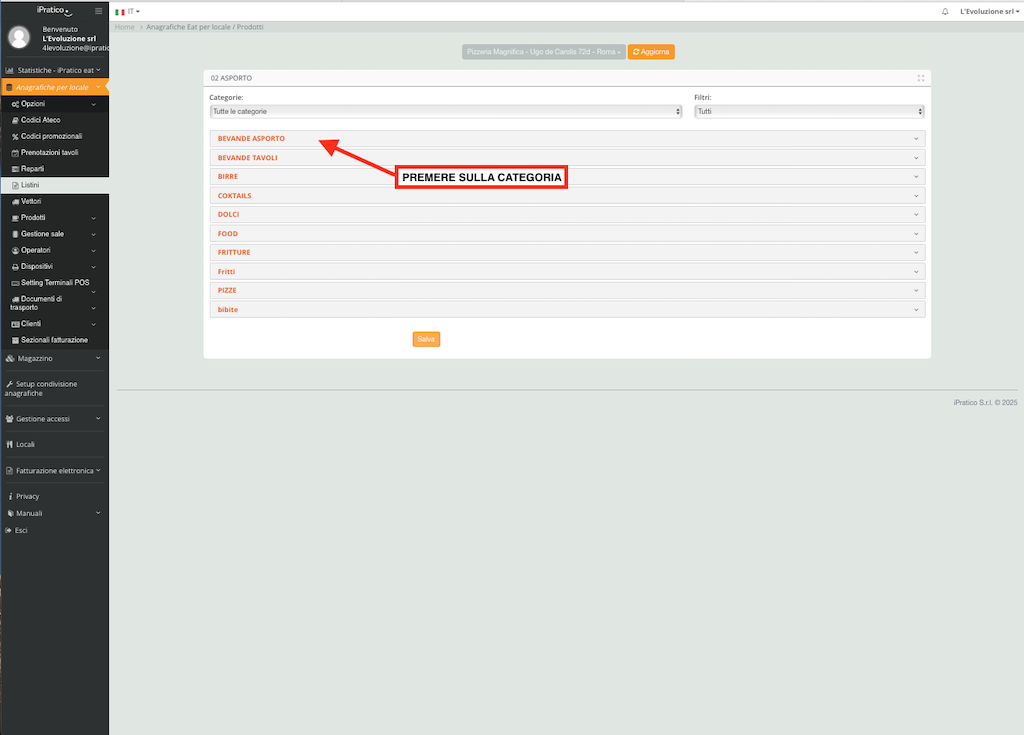Click the wrench icon for Setup condivisione anagrafiche

click(9, 384)
